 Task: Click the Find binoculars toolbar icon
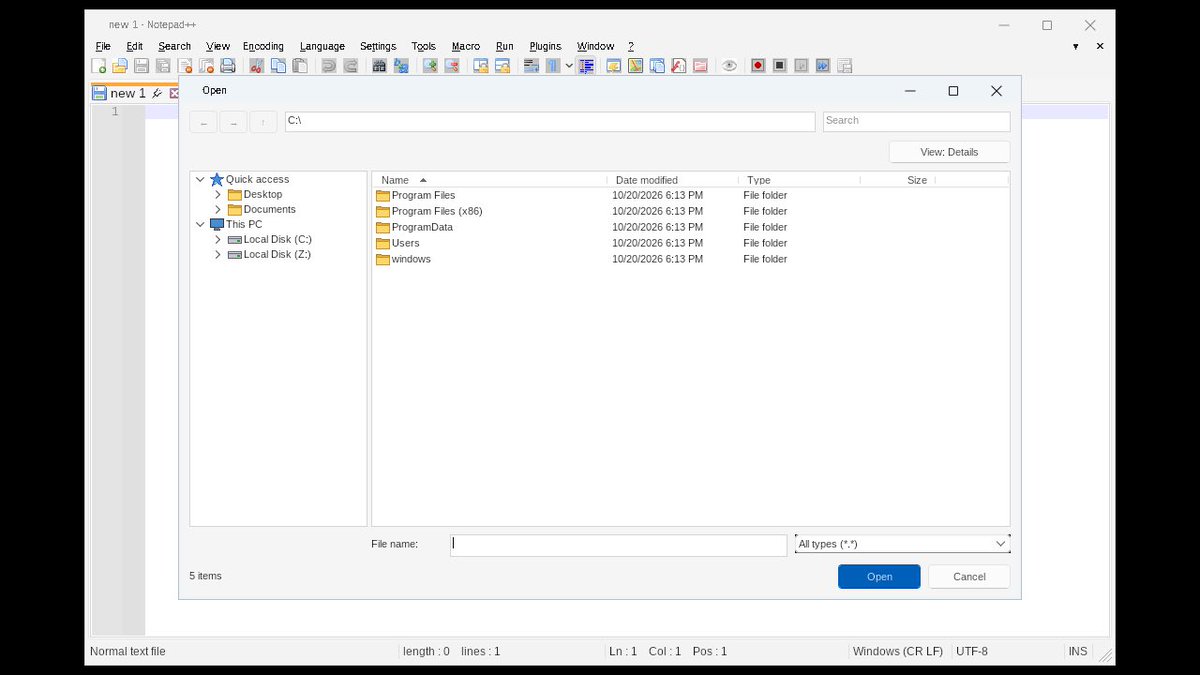click(x=379, y=66)
